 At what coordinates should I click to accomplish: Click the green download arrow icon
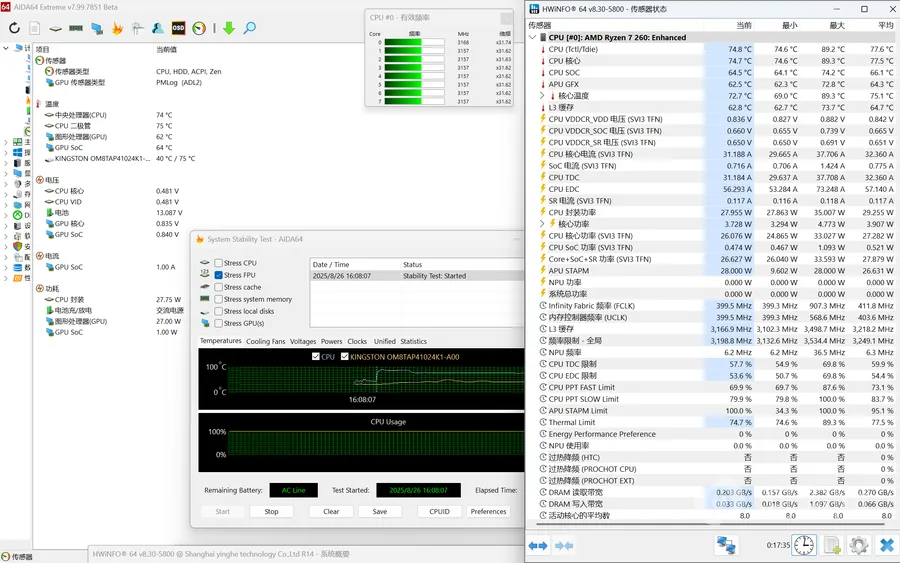[x=229, y=28]
